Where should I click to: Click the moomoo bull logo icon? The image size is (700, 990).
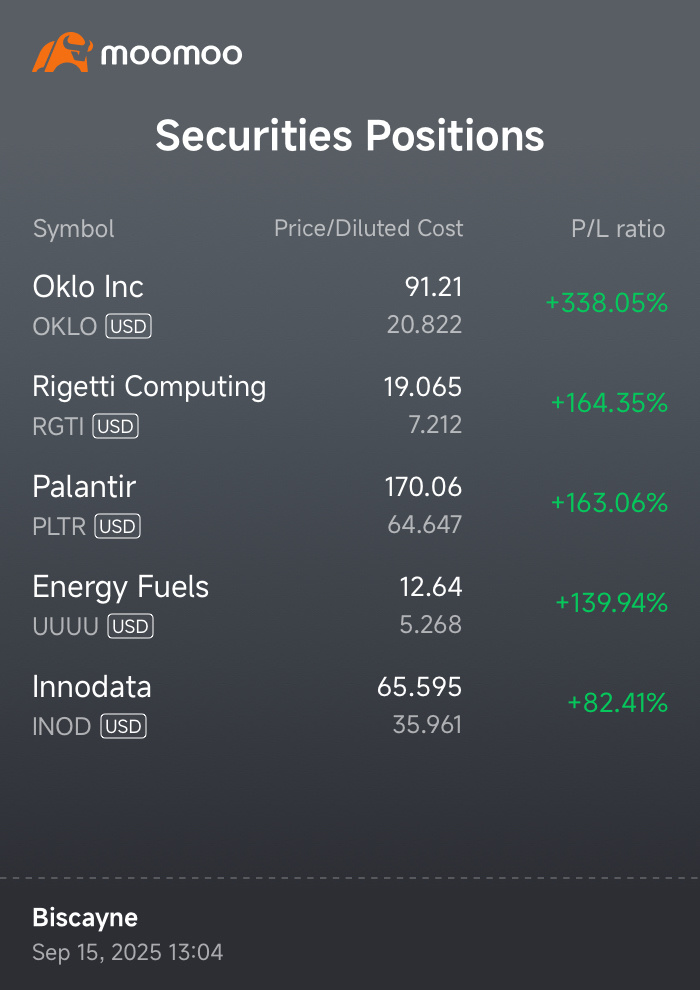click(62, 52)
